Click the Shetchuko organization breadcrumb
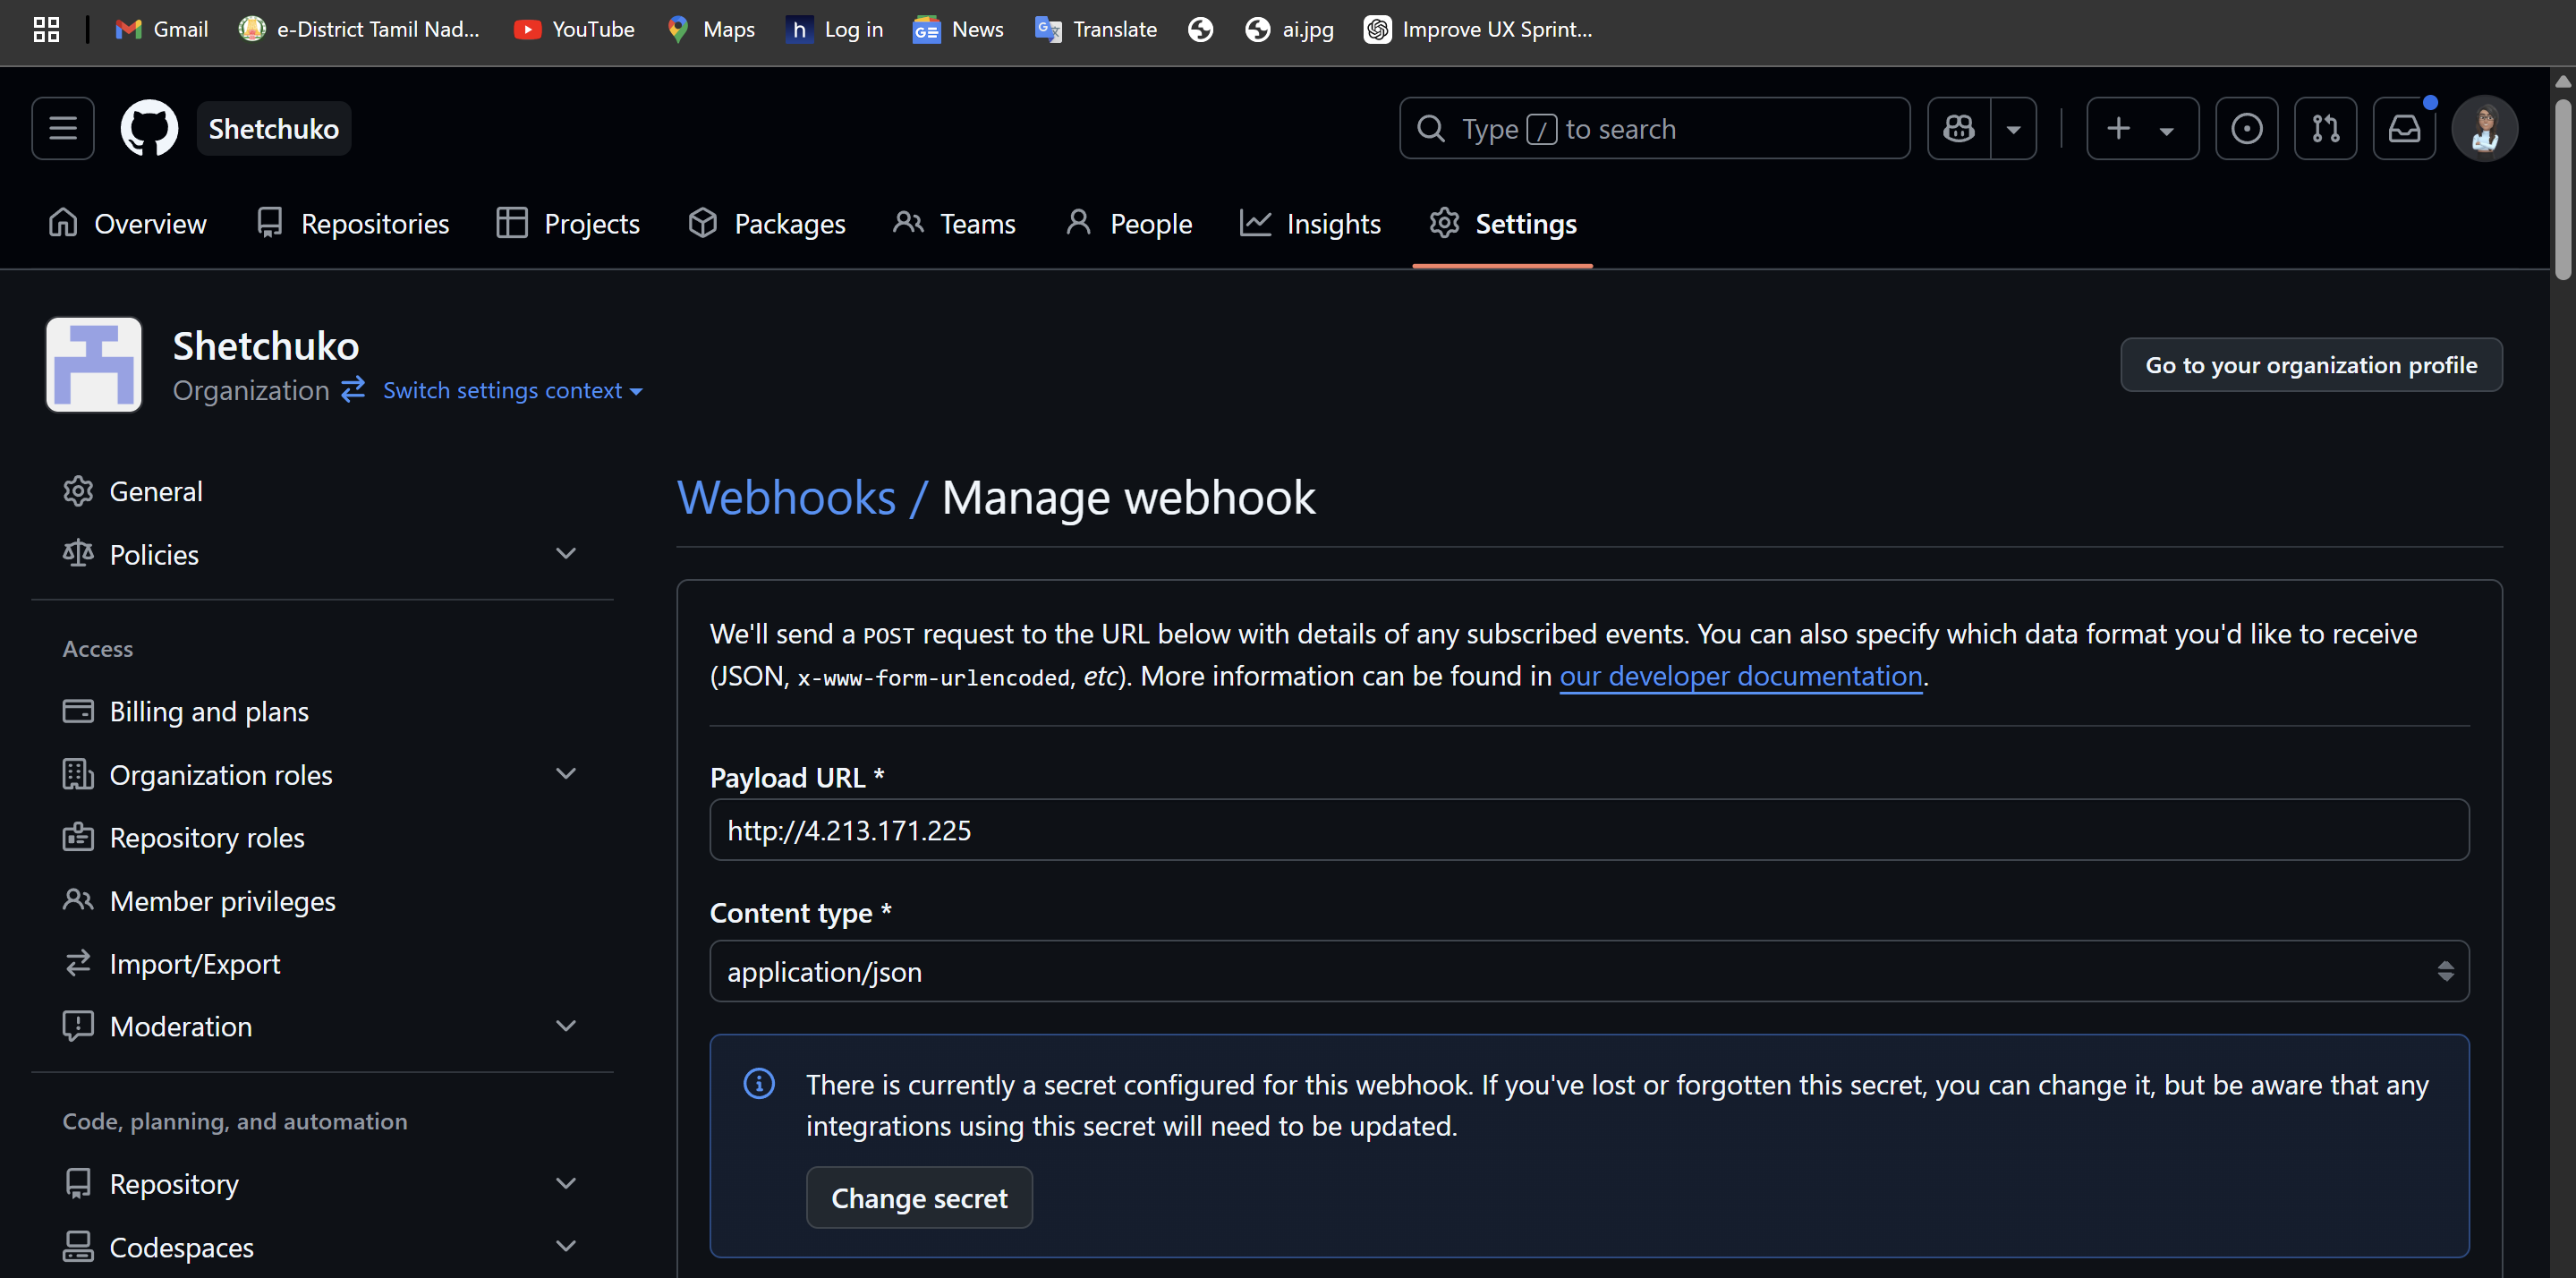Image resolution: width=2576 pixels, height=1278 pixels. (273, 128)
